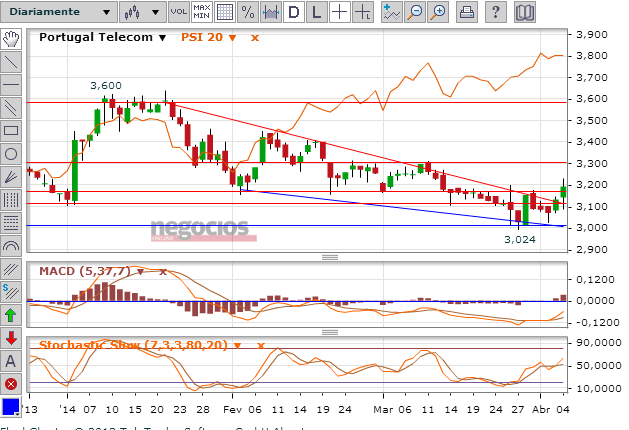Select the fan lines tool
629x430 pixels.
pos(11,177)
